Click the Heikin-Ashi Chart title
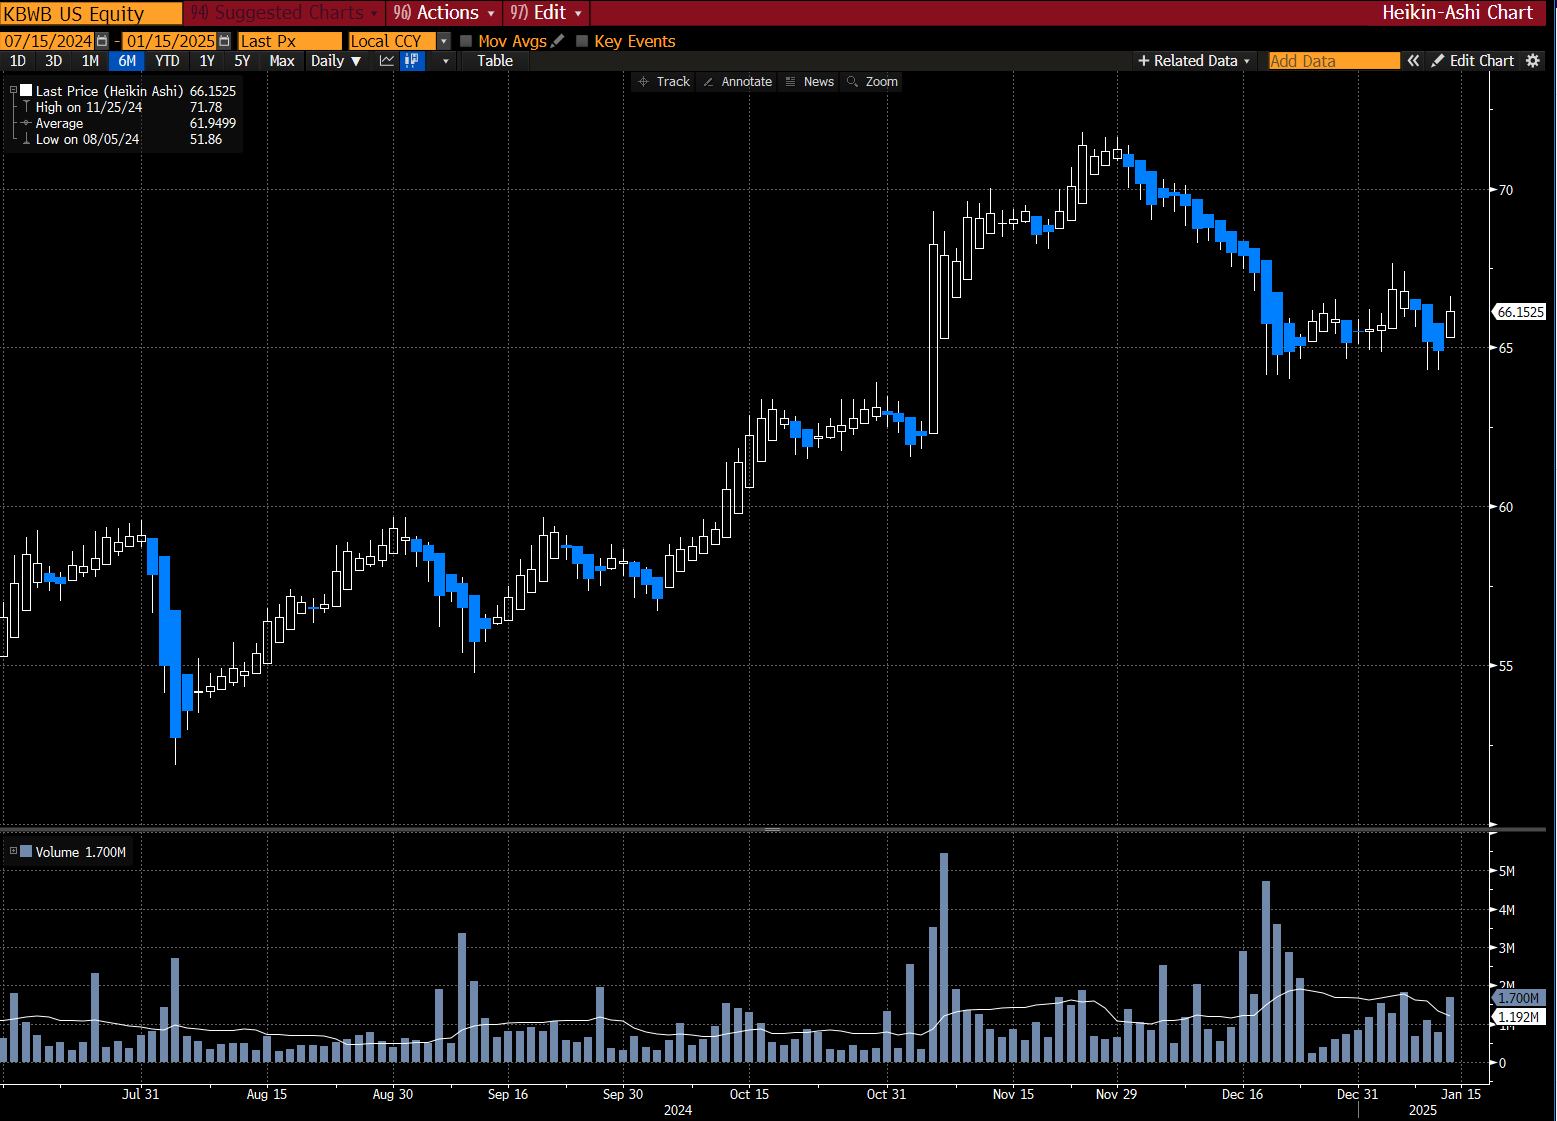Viewport: 1557px width, 1121px height. [1457, 13]
